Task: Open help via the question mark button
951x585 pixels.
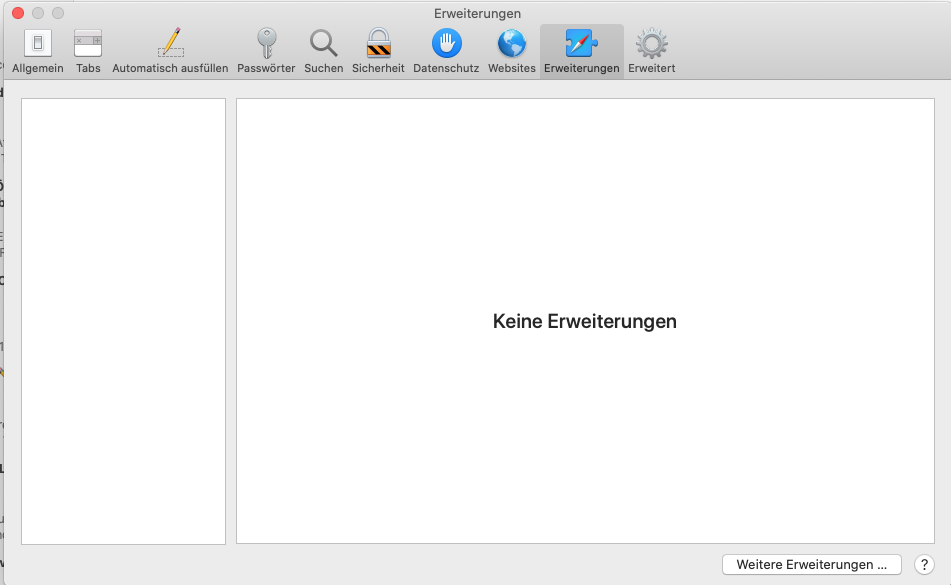Action: pos(924,565)
